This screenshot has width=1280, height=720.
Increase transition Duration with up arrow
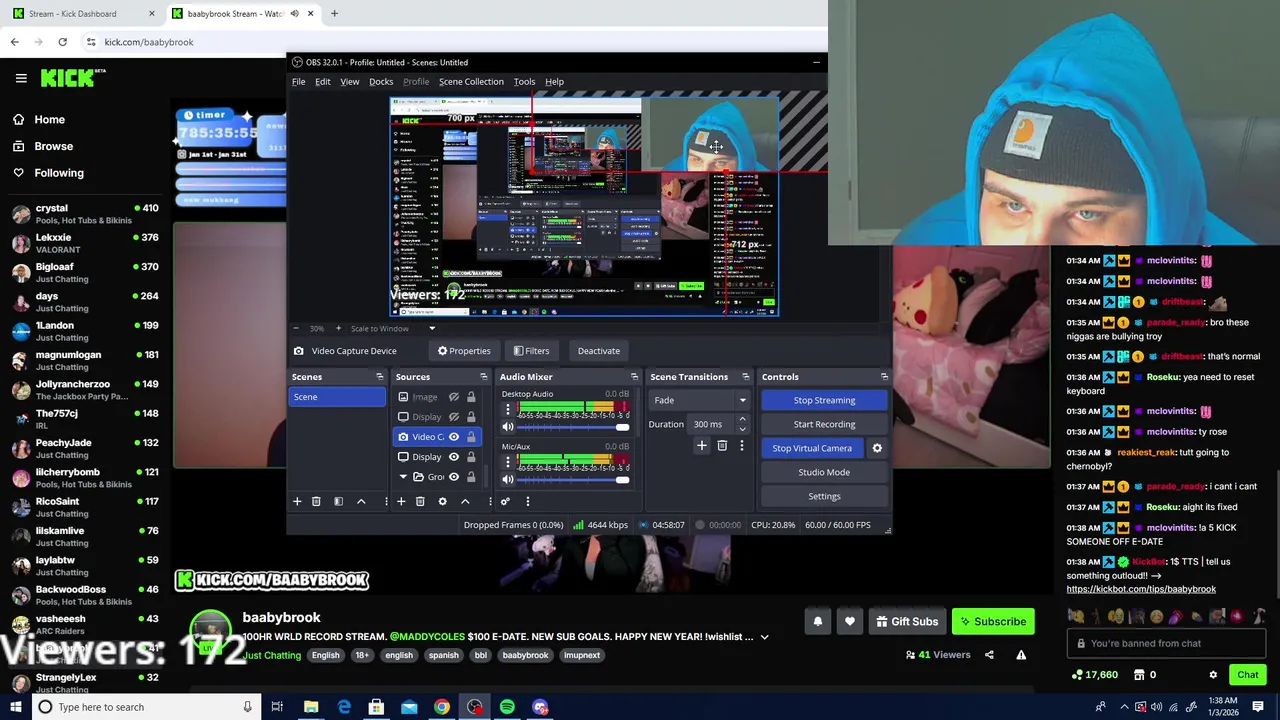(742, 420)
